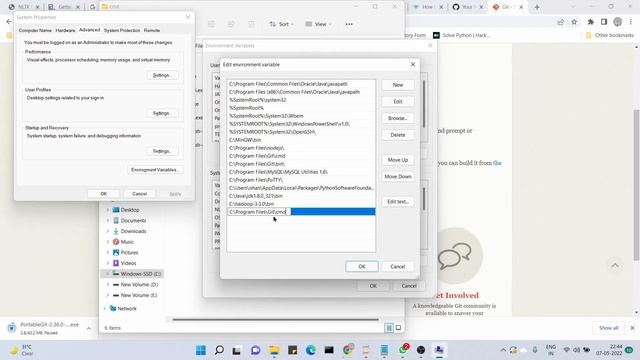
Task: Expand Documents in File Explorer tree
Action: pos(108,220)
